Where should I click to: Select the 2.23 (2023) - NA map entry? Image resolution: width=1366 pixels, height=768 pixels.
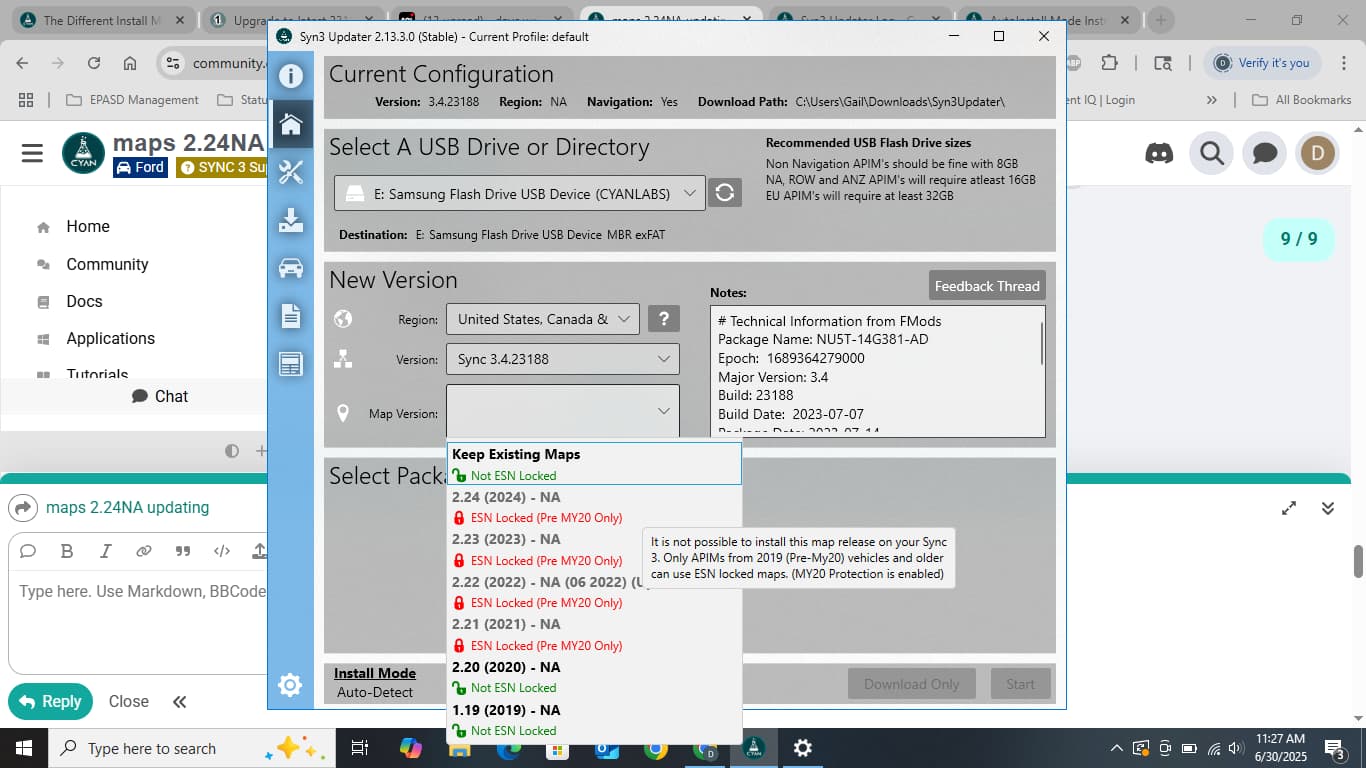[594, 549]
